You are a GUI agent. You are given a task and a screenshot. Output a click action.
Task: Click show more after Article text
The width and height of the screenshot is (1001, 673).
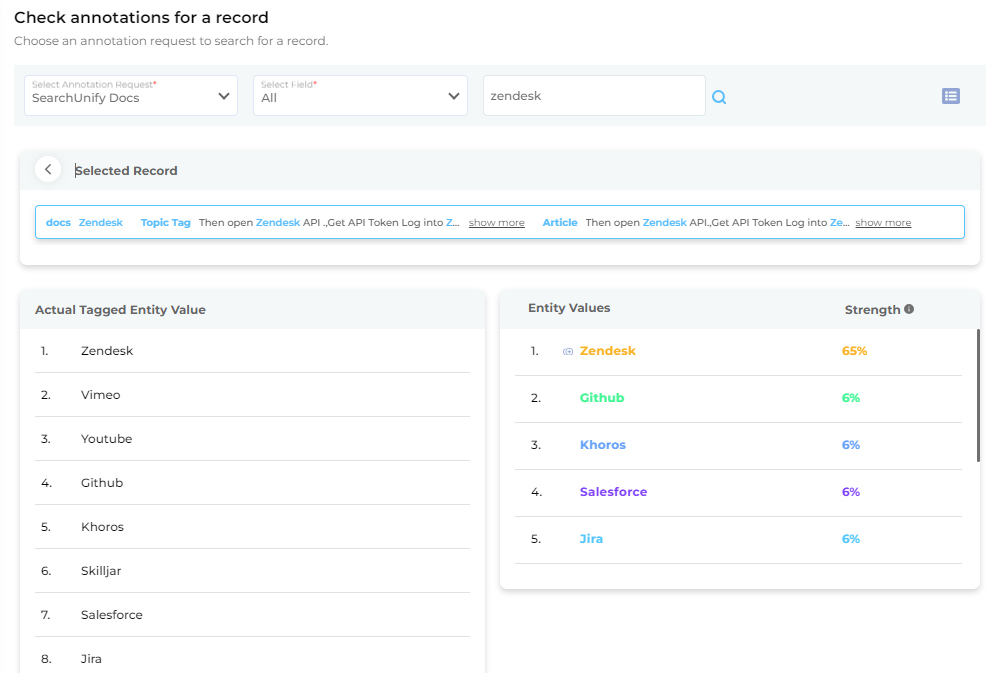point(883,222)
